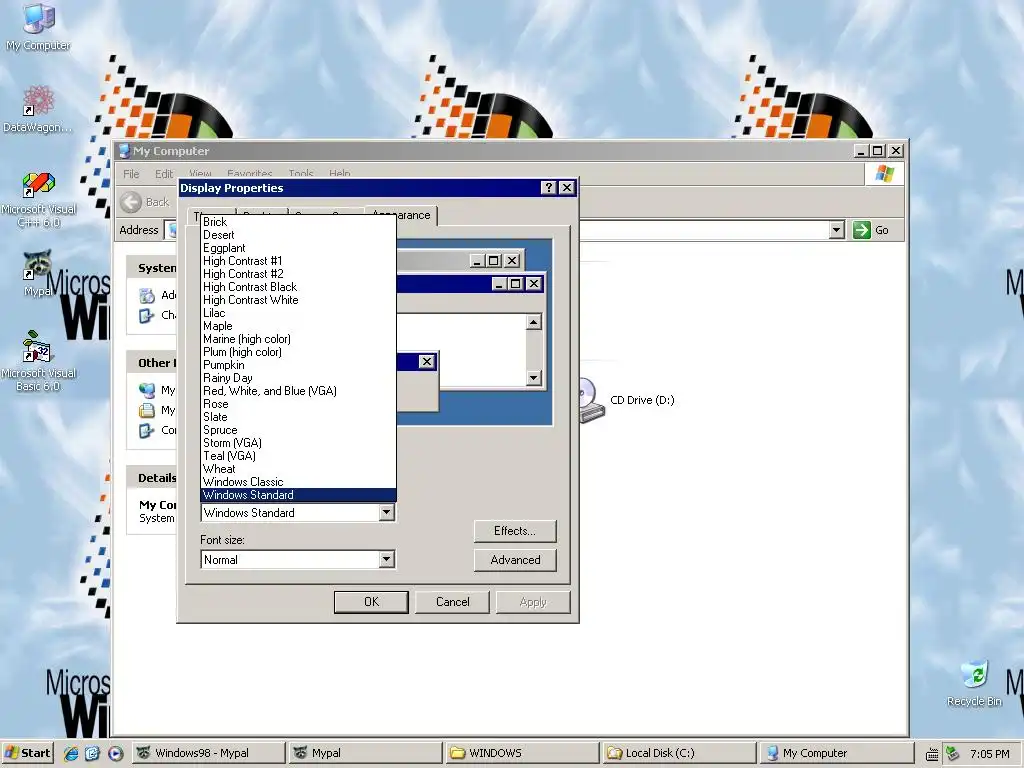This screenshot has width=1024, height=768.
Task: Click the CD Drive (D:) icon
Action: point(592,400)
